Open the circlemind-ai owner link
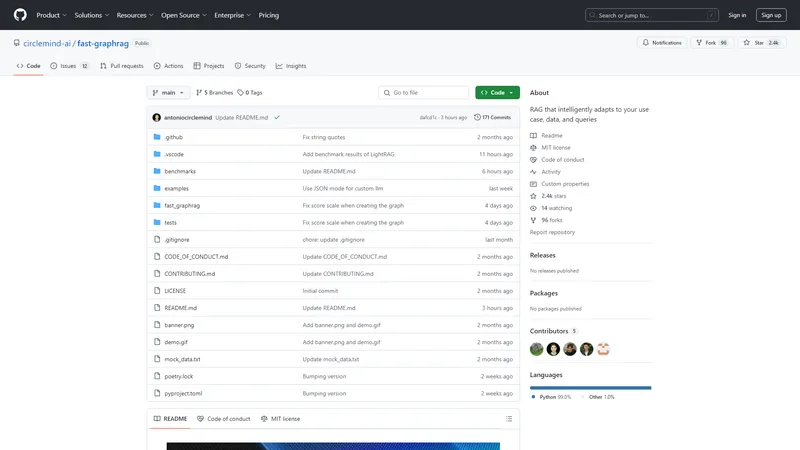This screenshot has width=800, height=450. coord(47,43)
